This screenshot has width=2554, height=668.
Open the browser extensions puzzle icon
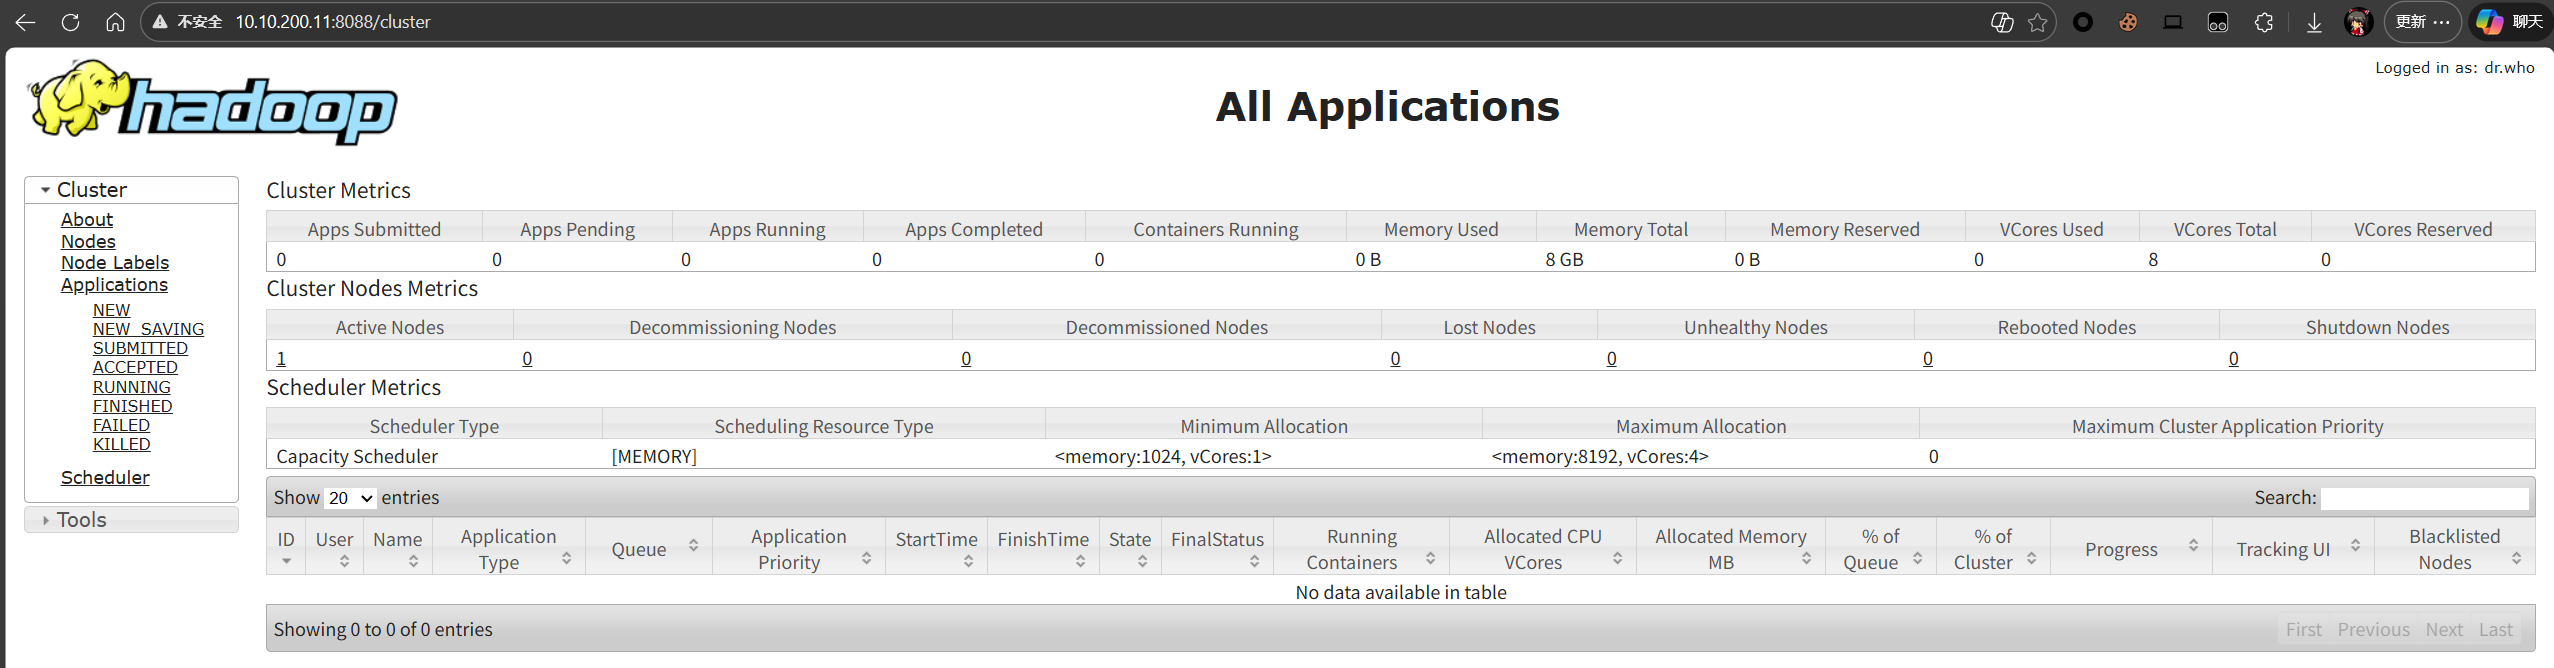point(2264,22)
